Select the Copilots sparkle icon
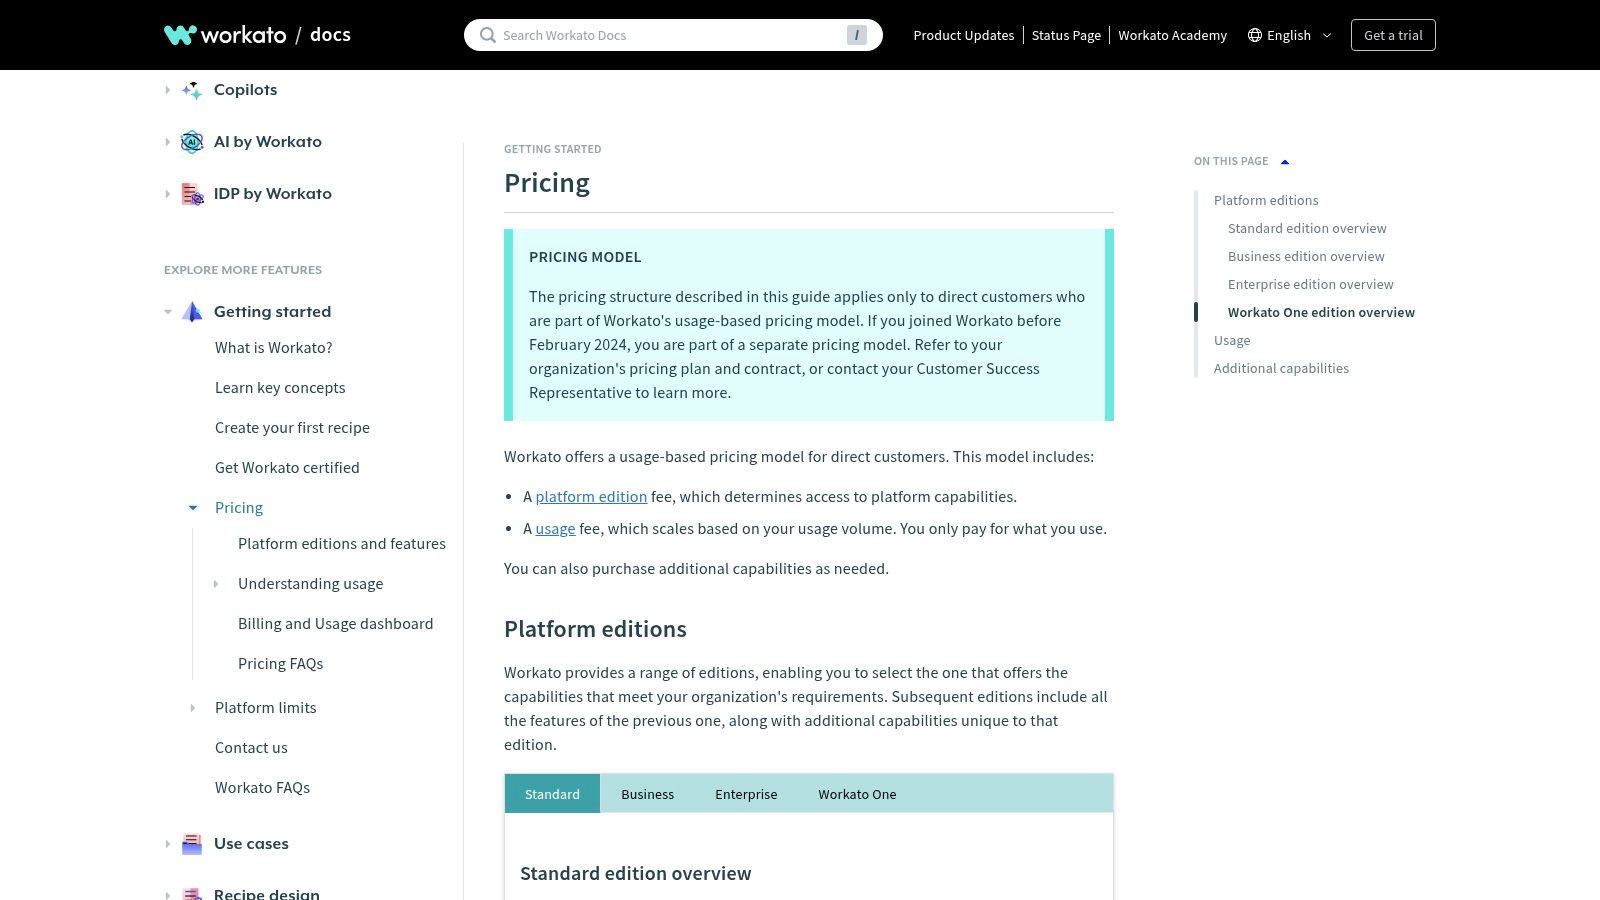Viewport: 1600px width, 900px height. [190, 89]
